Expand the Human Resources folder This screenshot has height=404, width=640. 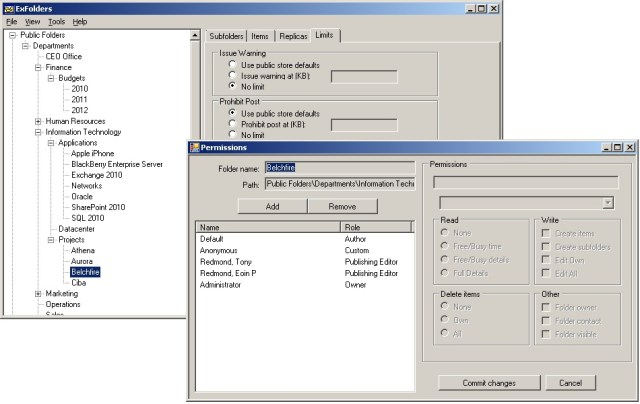pyautogui.click(x=38, y=121)
